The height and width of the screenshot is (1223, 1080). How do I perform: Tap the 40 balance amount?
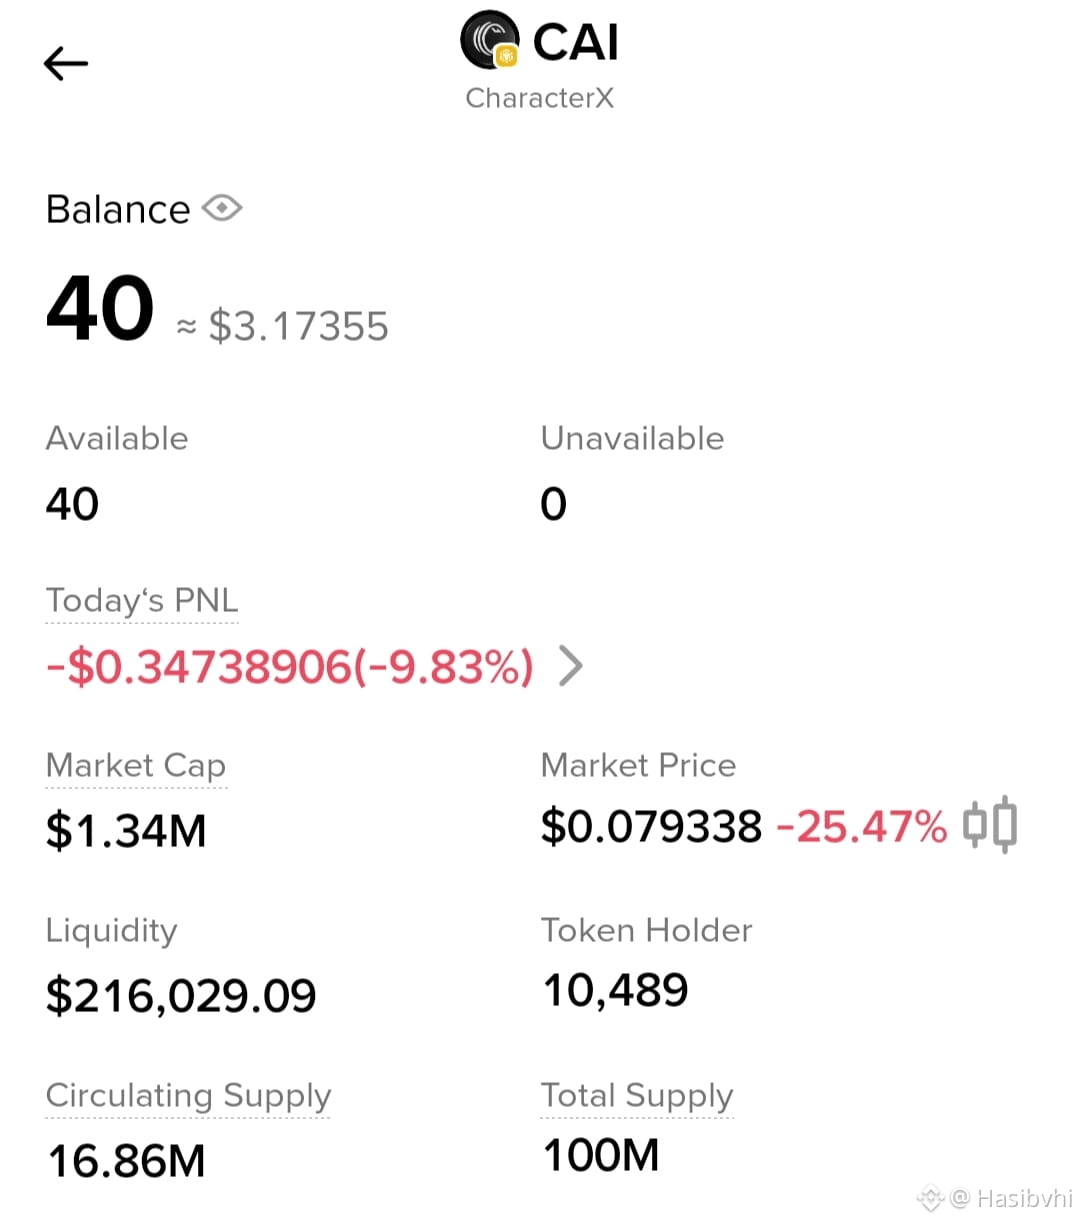click(x=100, y=307)
